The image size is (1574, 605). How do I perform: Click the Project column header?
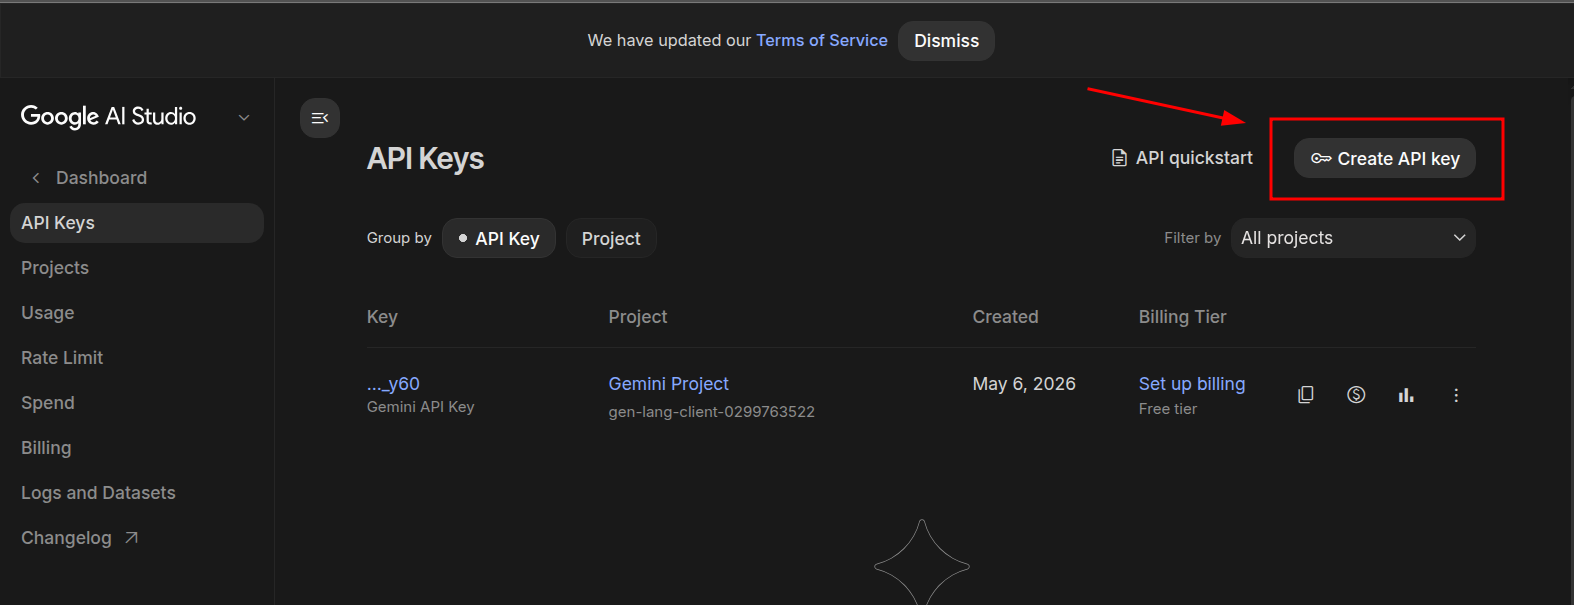[x=638, y=317]
